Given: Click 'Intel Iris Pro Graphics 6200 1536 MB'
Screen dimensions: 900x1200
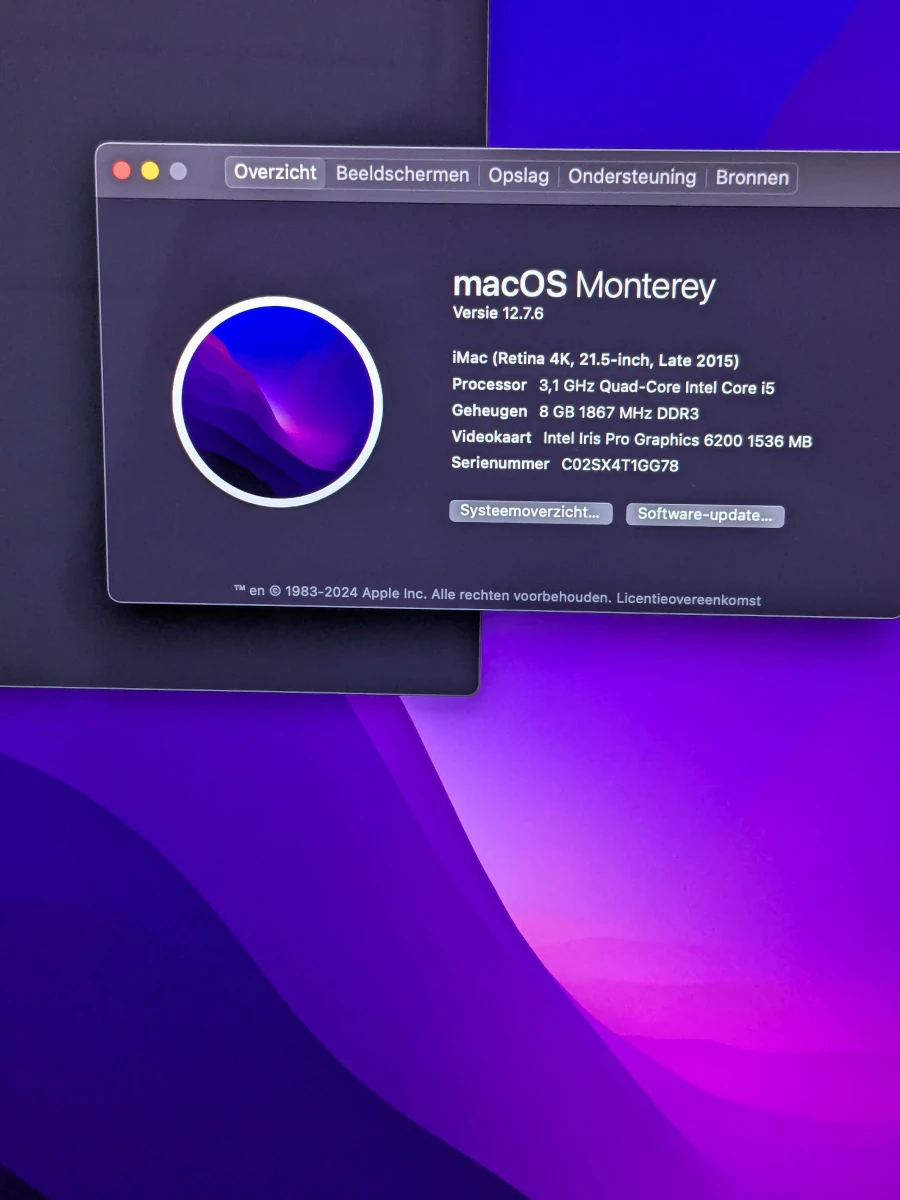Looking at the screenshot, I should tap(677, 439).
